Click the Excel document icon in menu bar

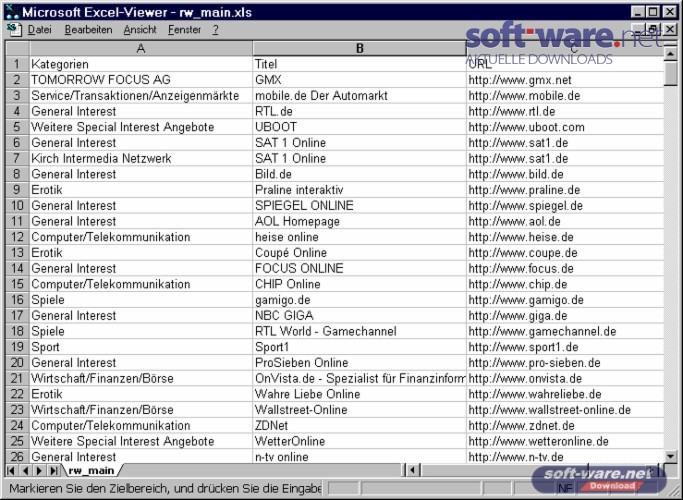[x=14, y=30]
